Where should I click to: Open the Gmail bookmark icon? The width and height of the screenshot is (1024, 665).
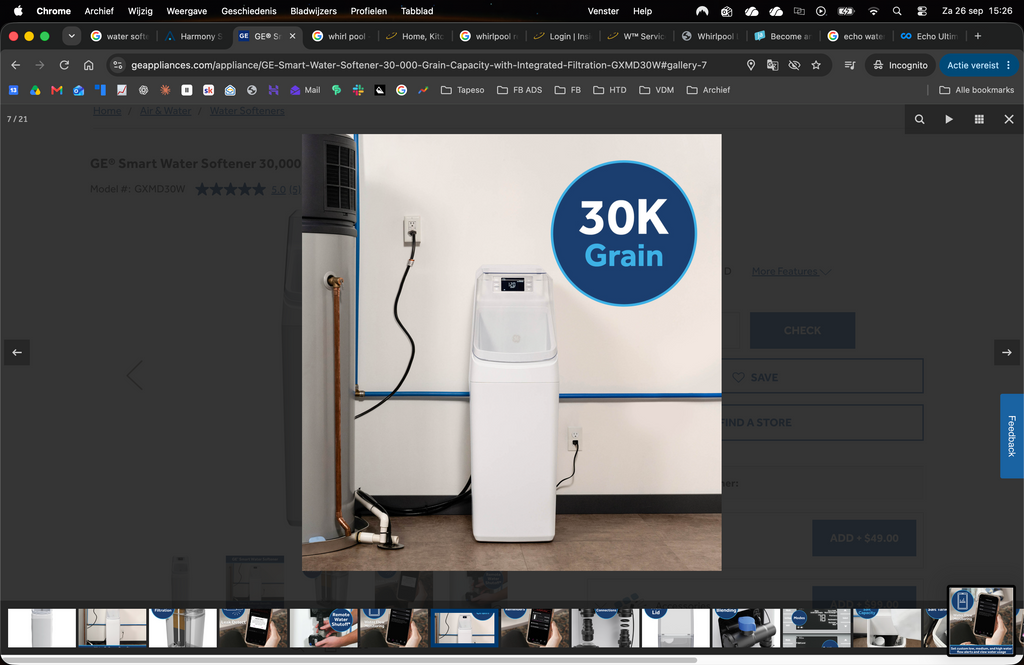click(x=57, y=90)
